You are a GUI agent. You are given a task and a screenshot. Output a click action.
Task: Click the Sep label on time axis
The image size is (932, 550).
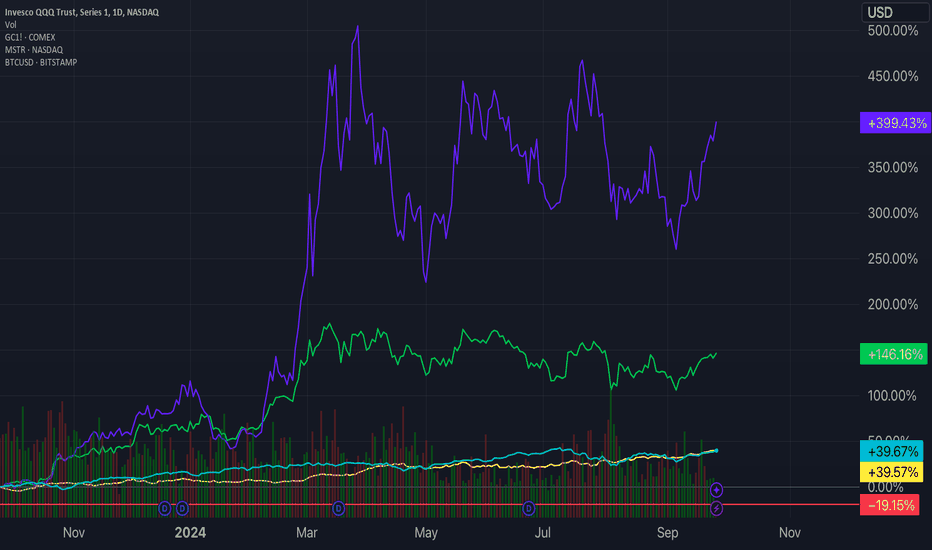(x=667, y=532)
